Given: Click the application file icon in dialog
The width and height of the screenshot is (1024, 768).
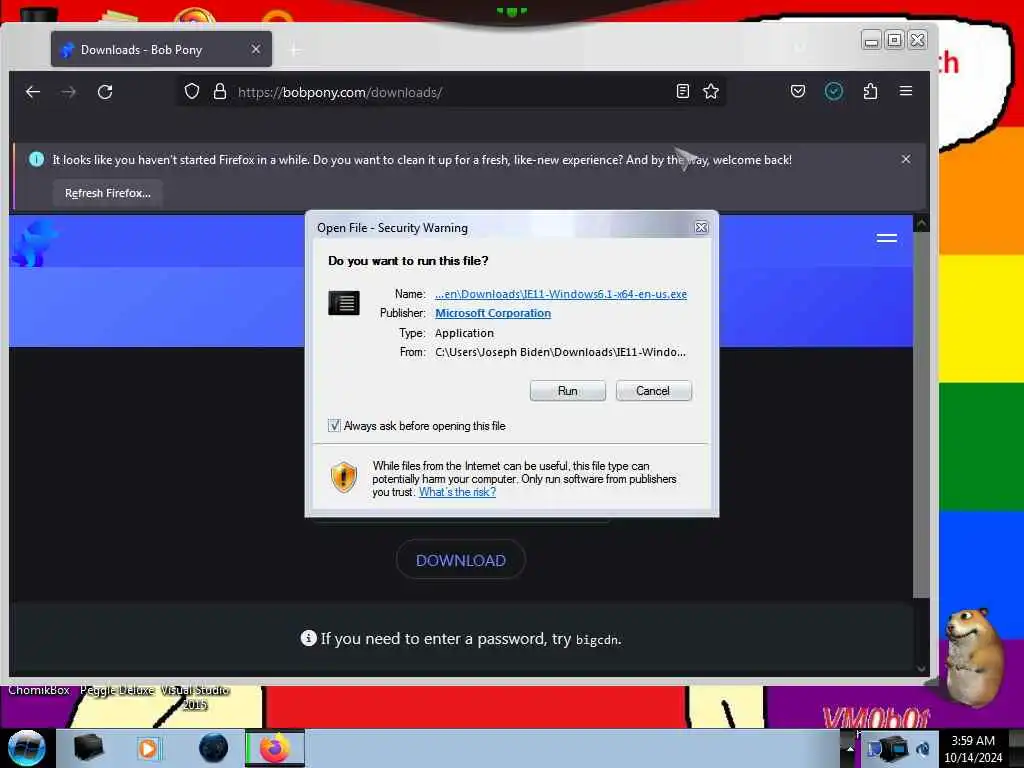Looking at the screenshot, I should pos(344,303).
